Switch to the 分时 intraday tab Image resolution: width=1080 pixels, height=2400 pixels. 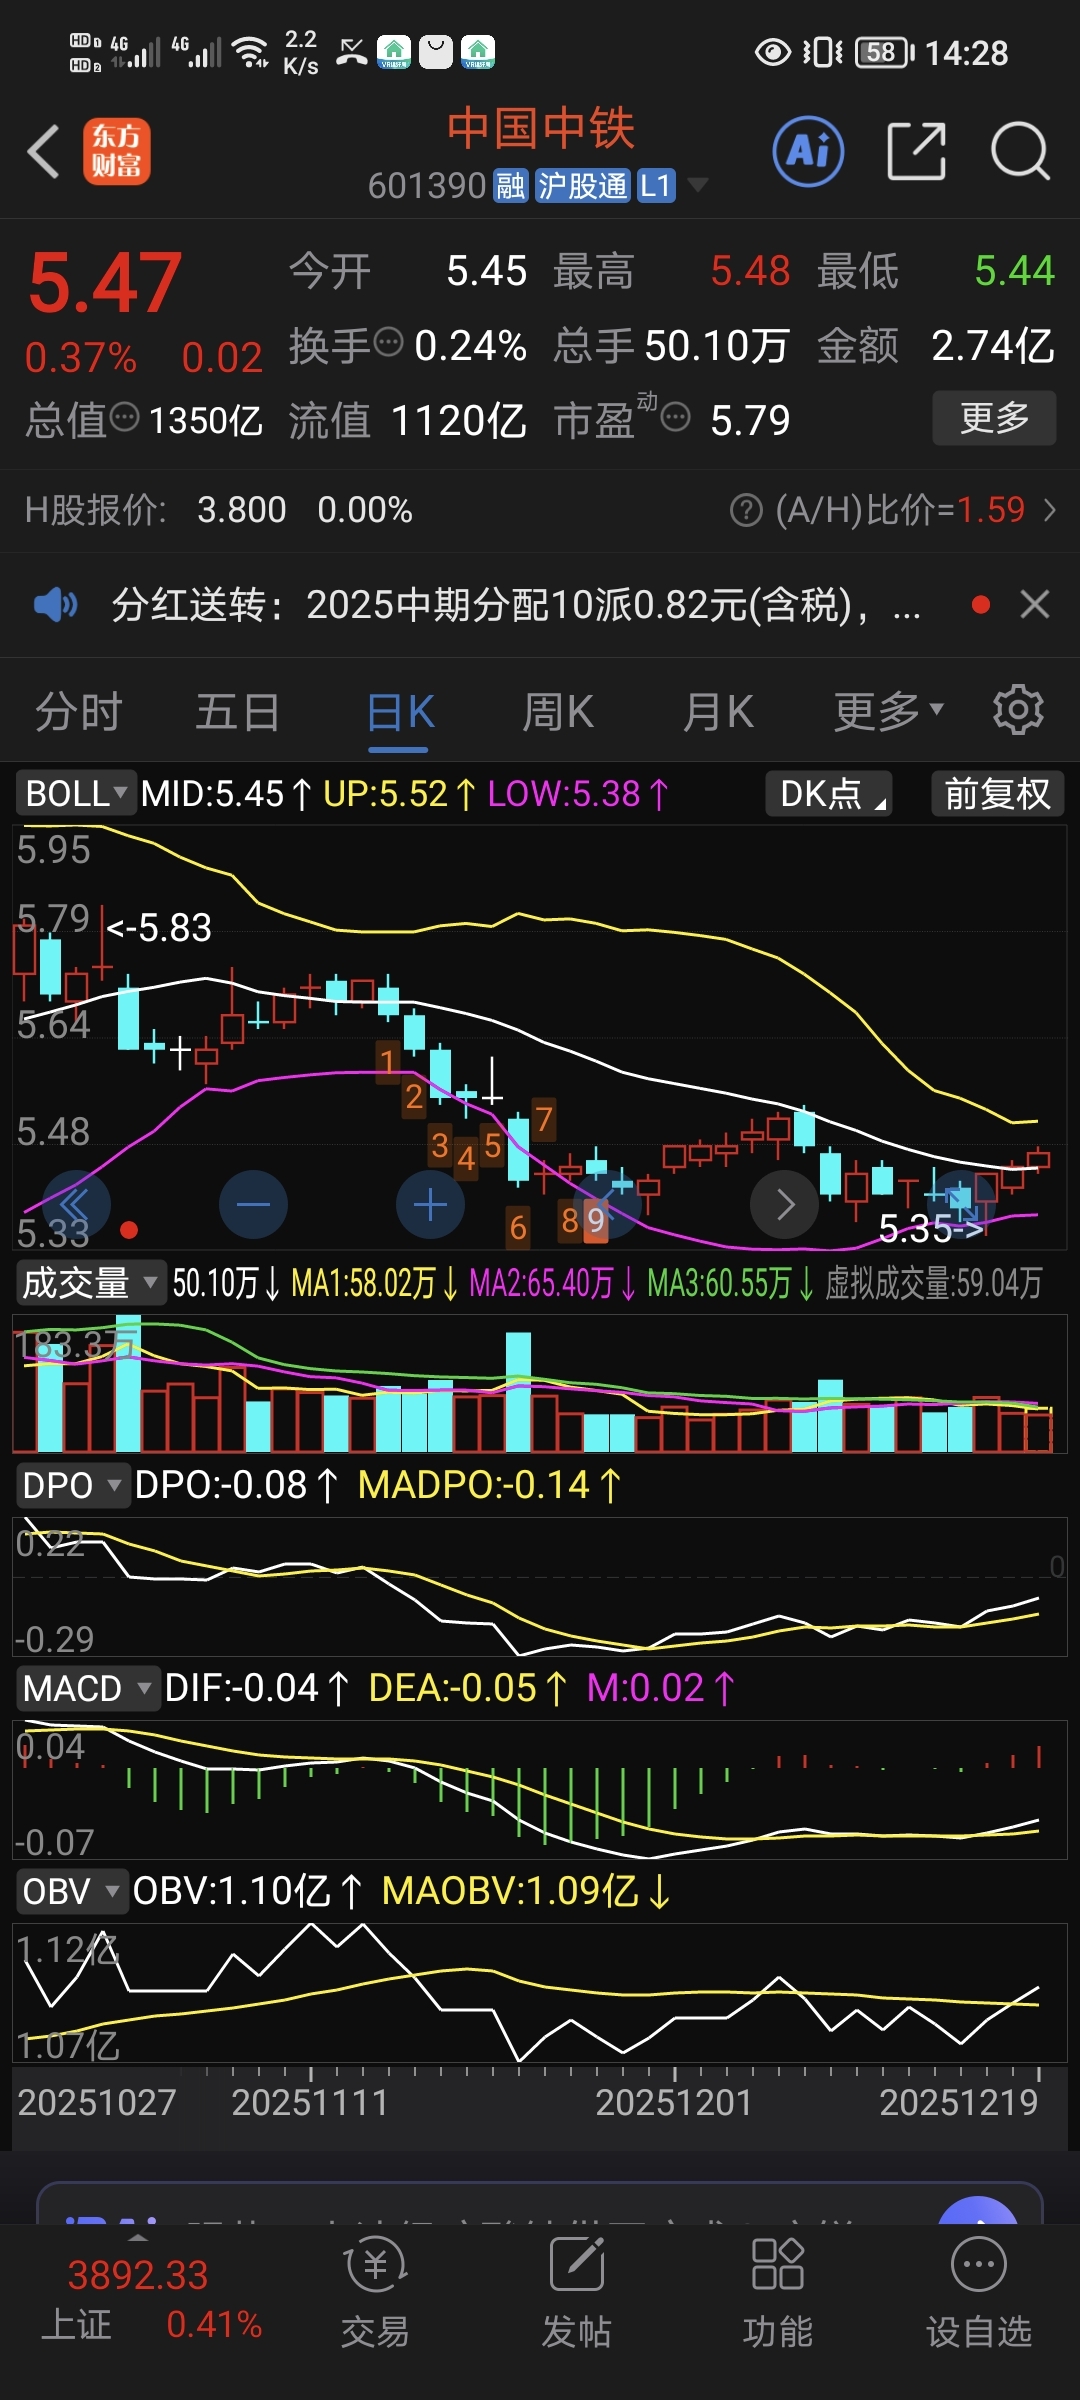[x=79, y=712]
